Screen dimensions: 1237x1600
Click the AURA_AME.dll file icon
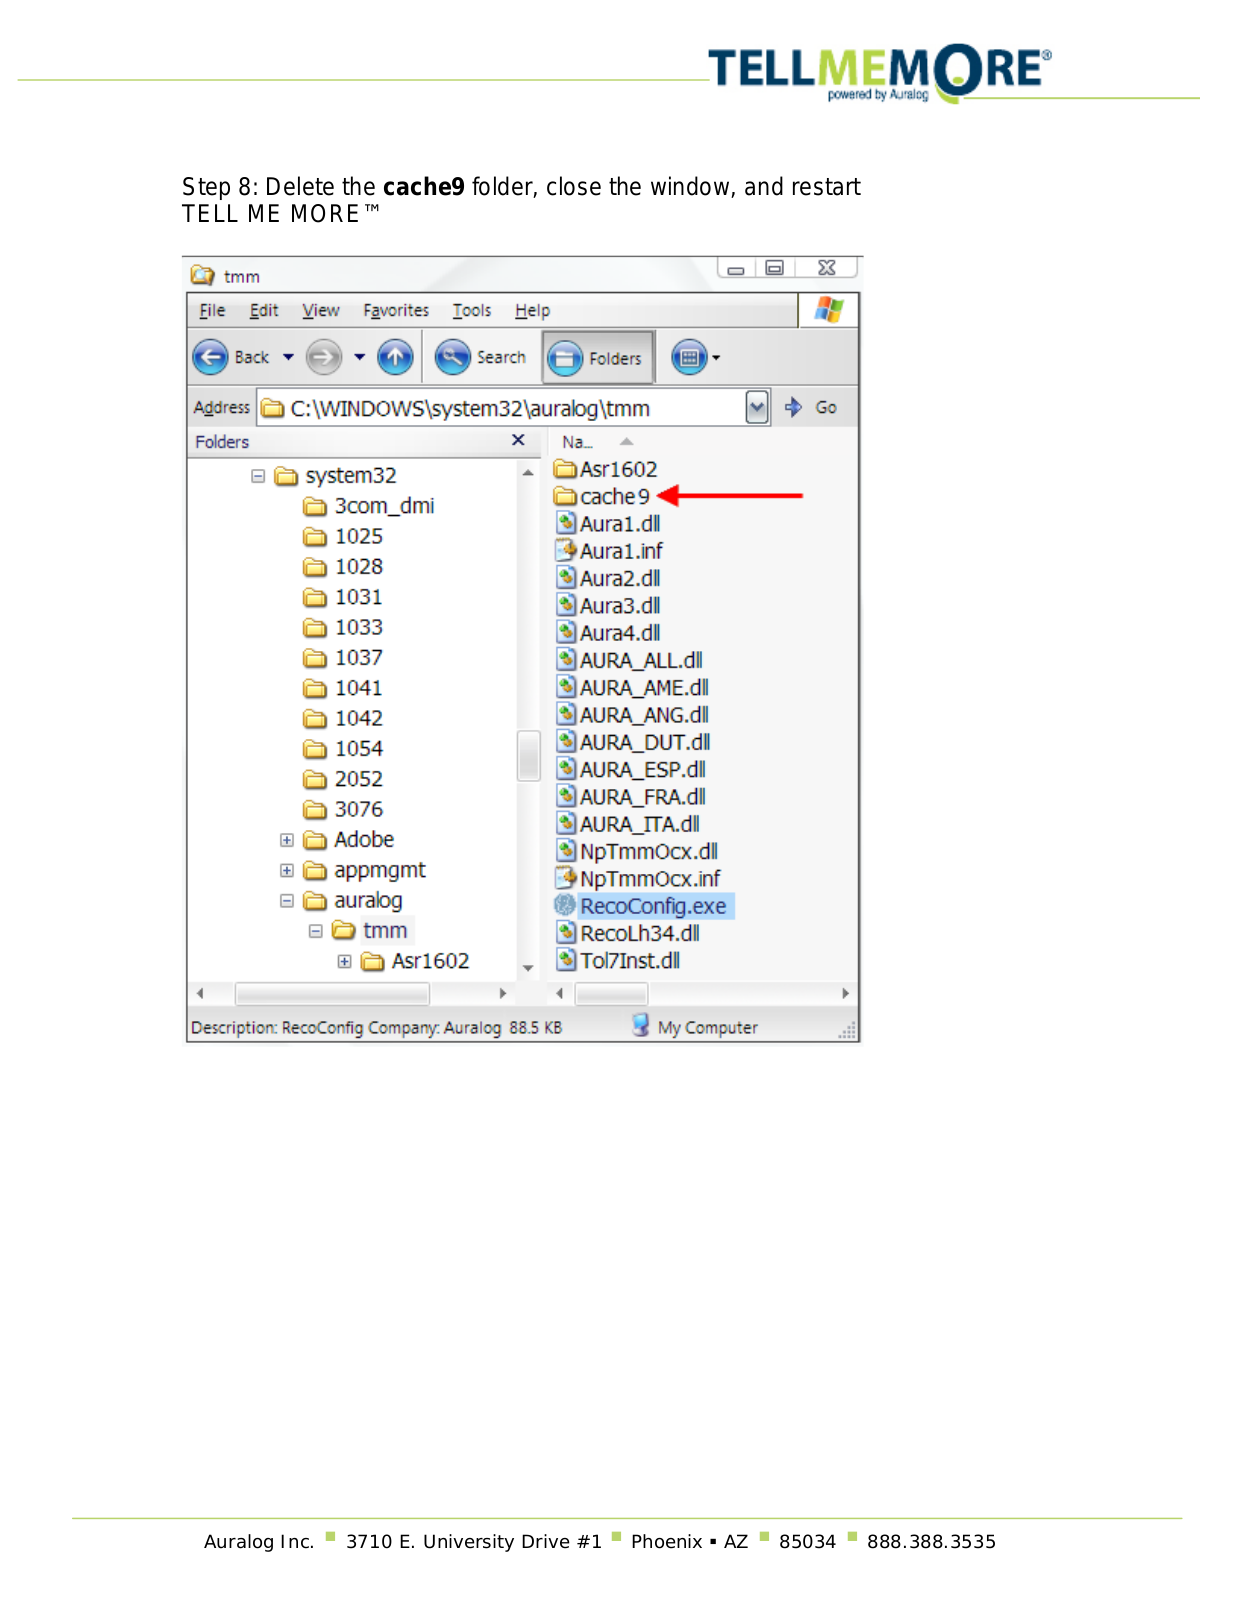pyautogui.click(x=565, y=687)
